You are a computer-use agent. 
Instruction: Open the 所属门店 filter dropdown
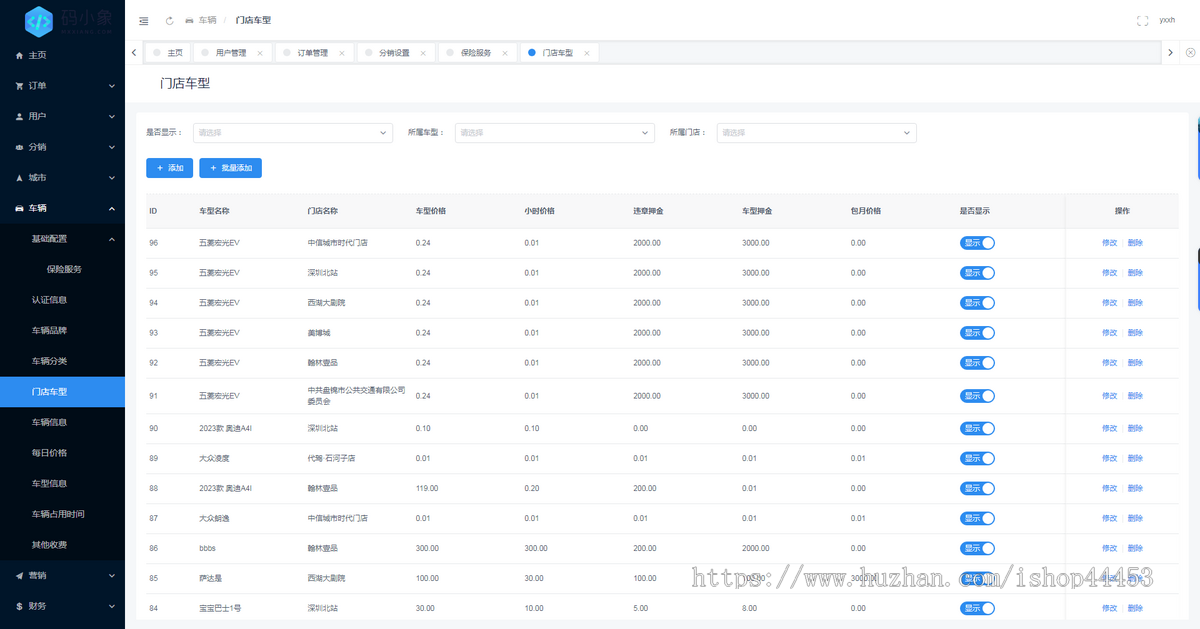[816, 132]
